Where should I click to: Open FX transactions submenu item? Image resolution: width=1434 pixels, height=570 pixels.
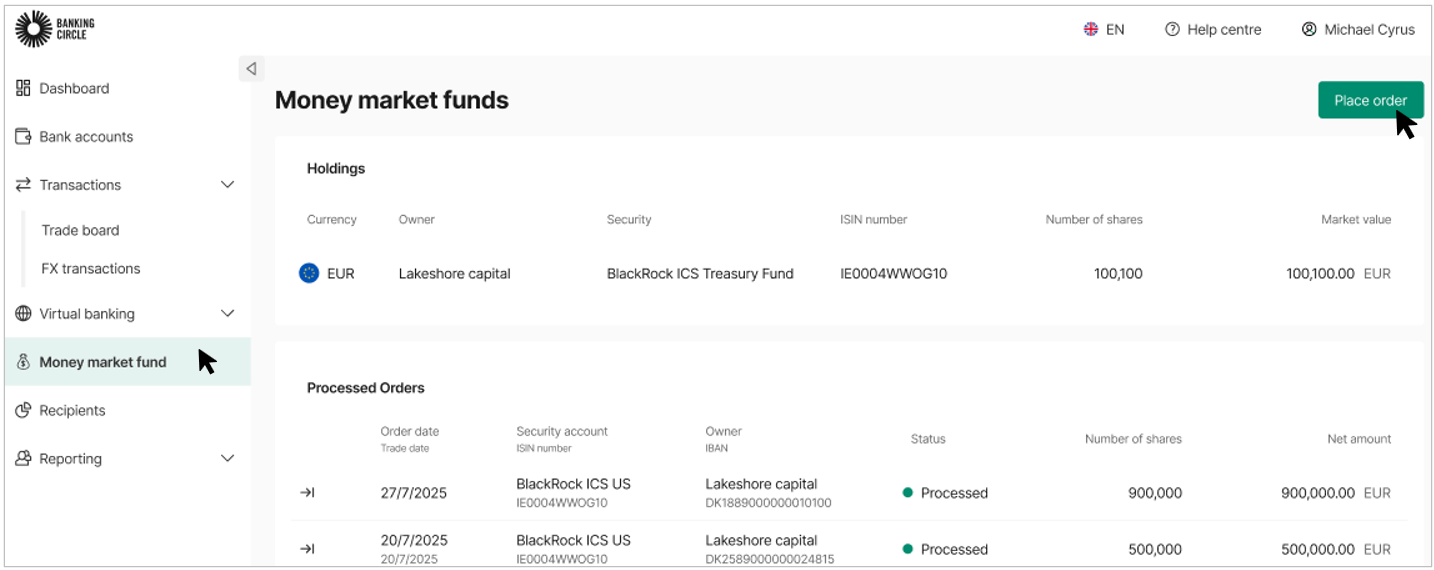pyautogui.click(x=91, y=268)
